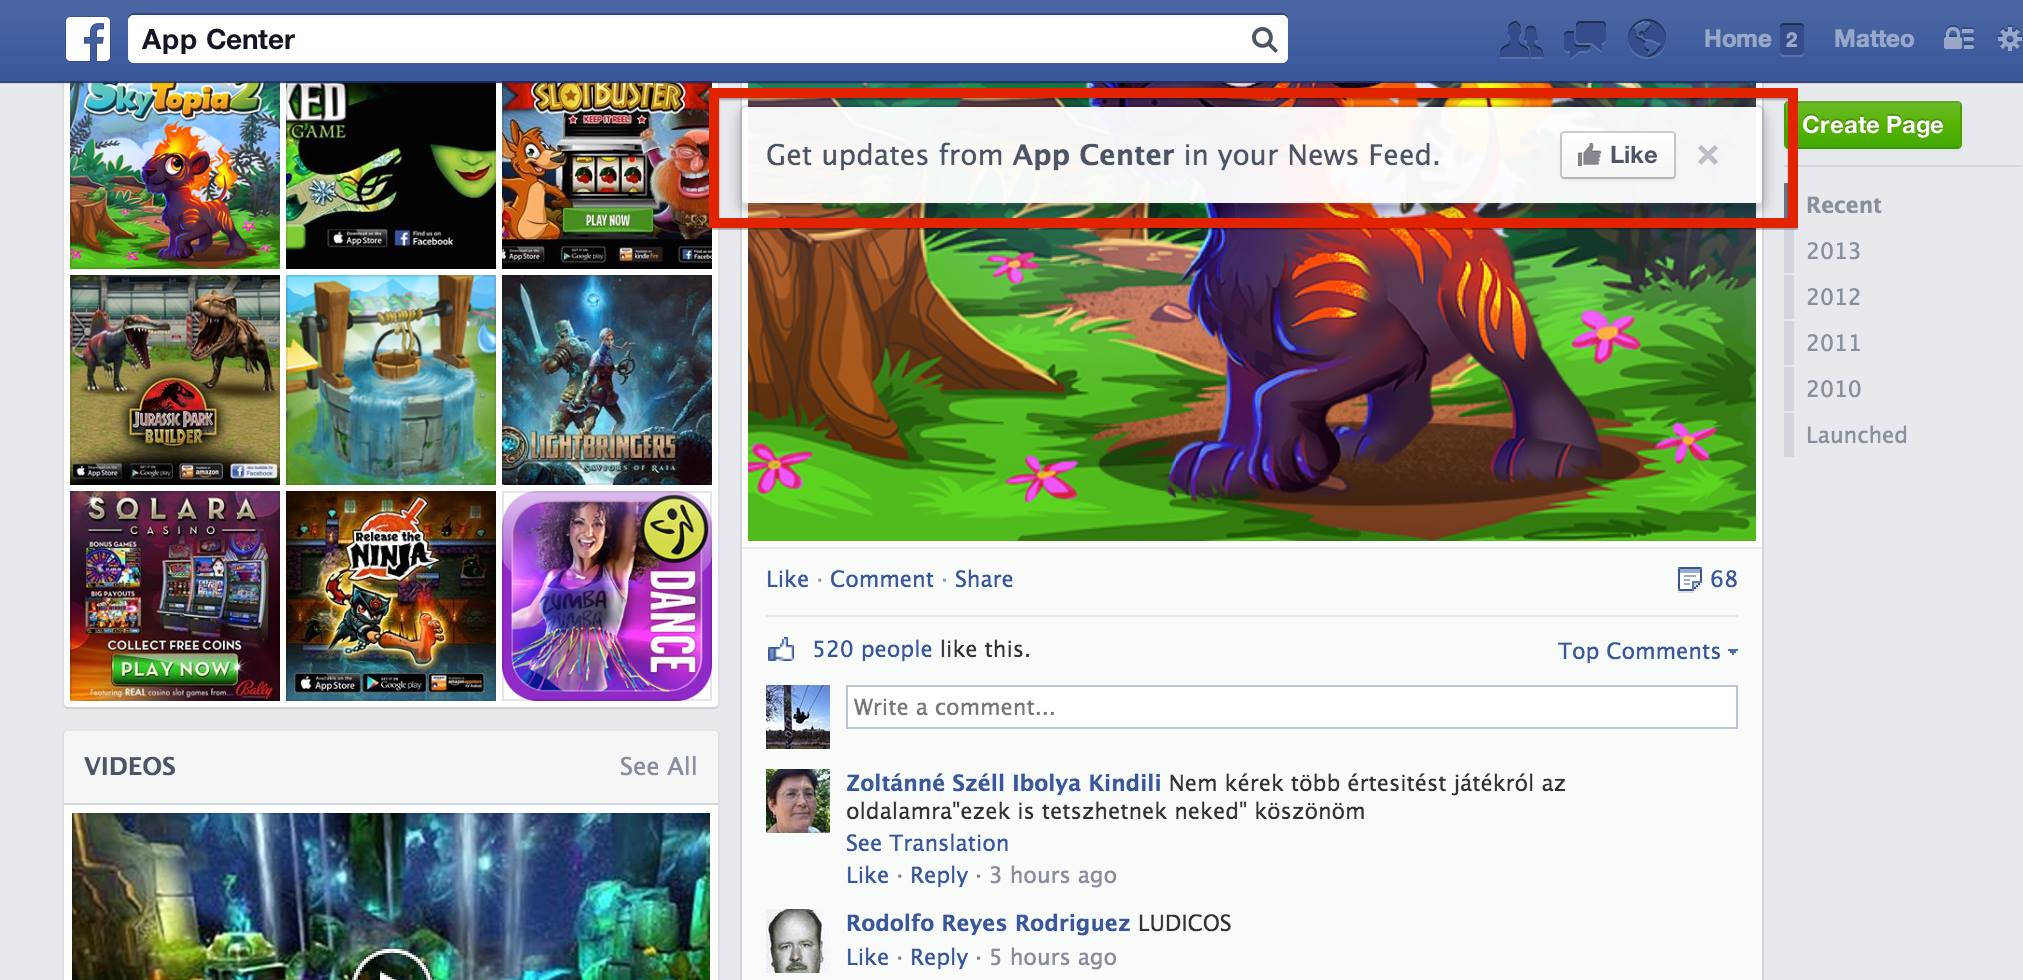This screenshot has height=980, width=2023.
Task: Open the water well game thumbnail
Action: coord(391,380)
